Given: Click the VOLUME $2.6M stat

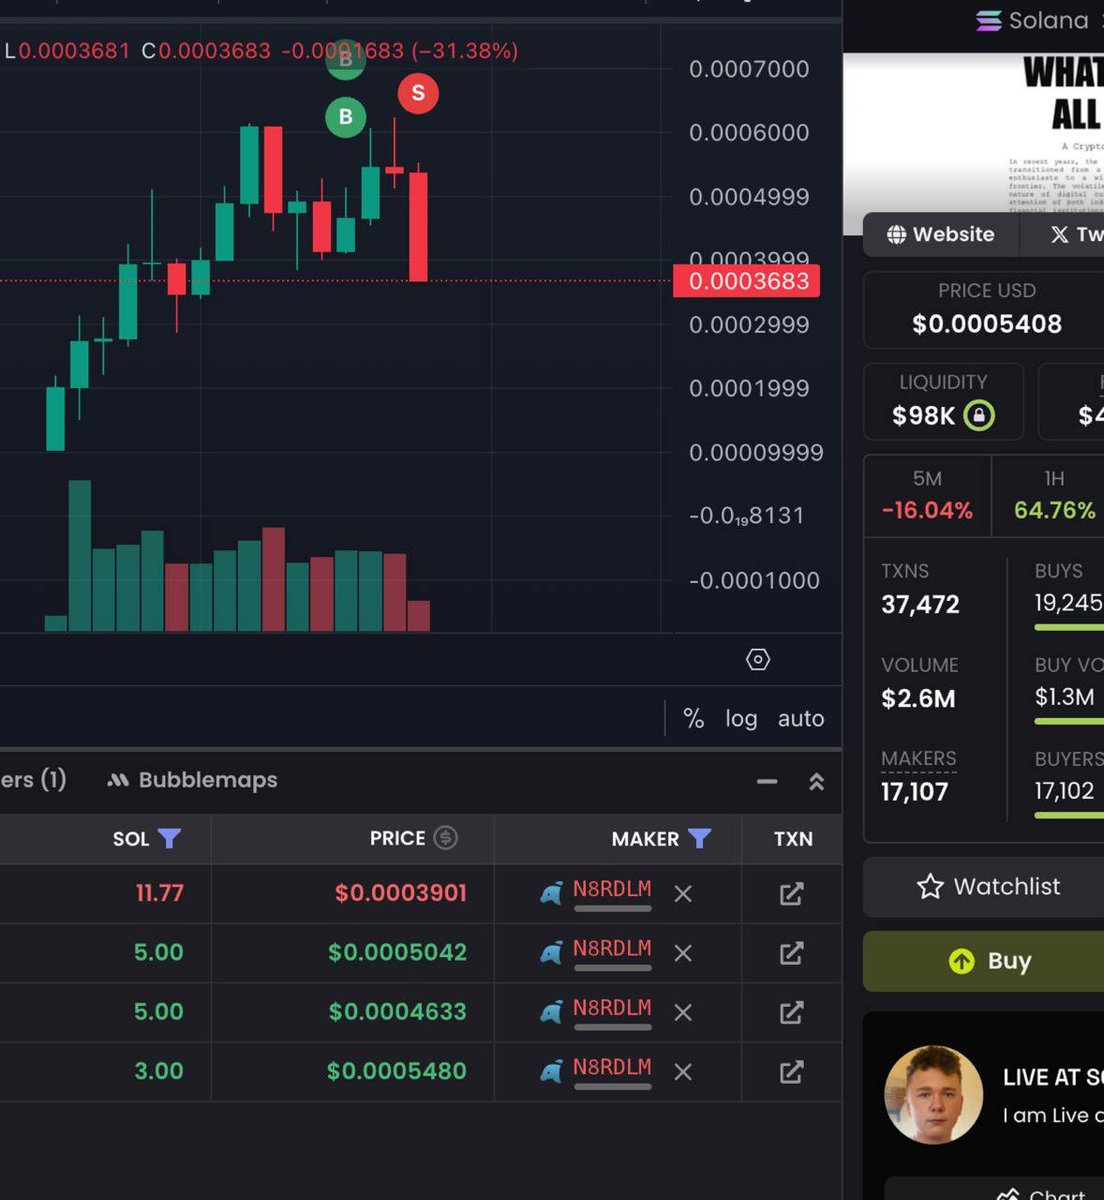Looking at the screenshot, I should (x=919, y=683).
